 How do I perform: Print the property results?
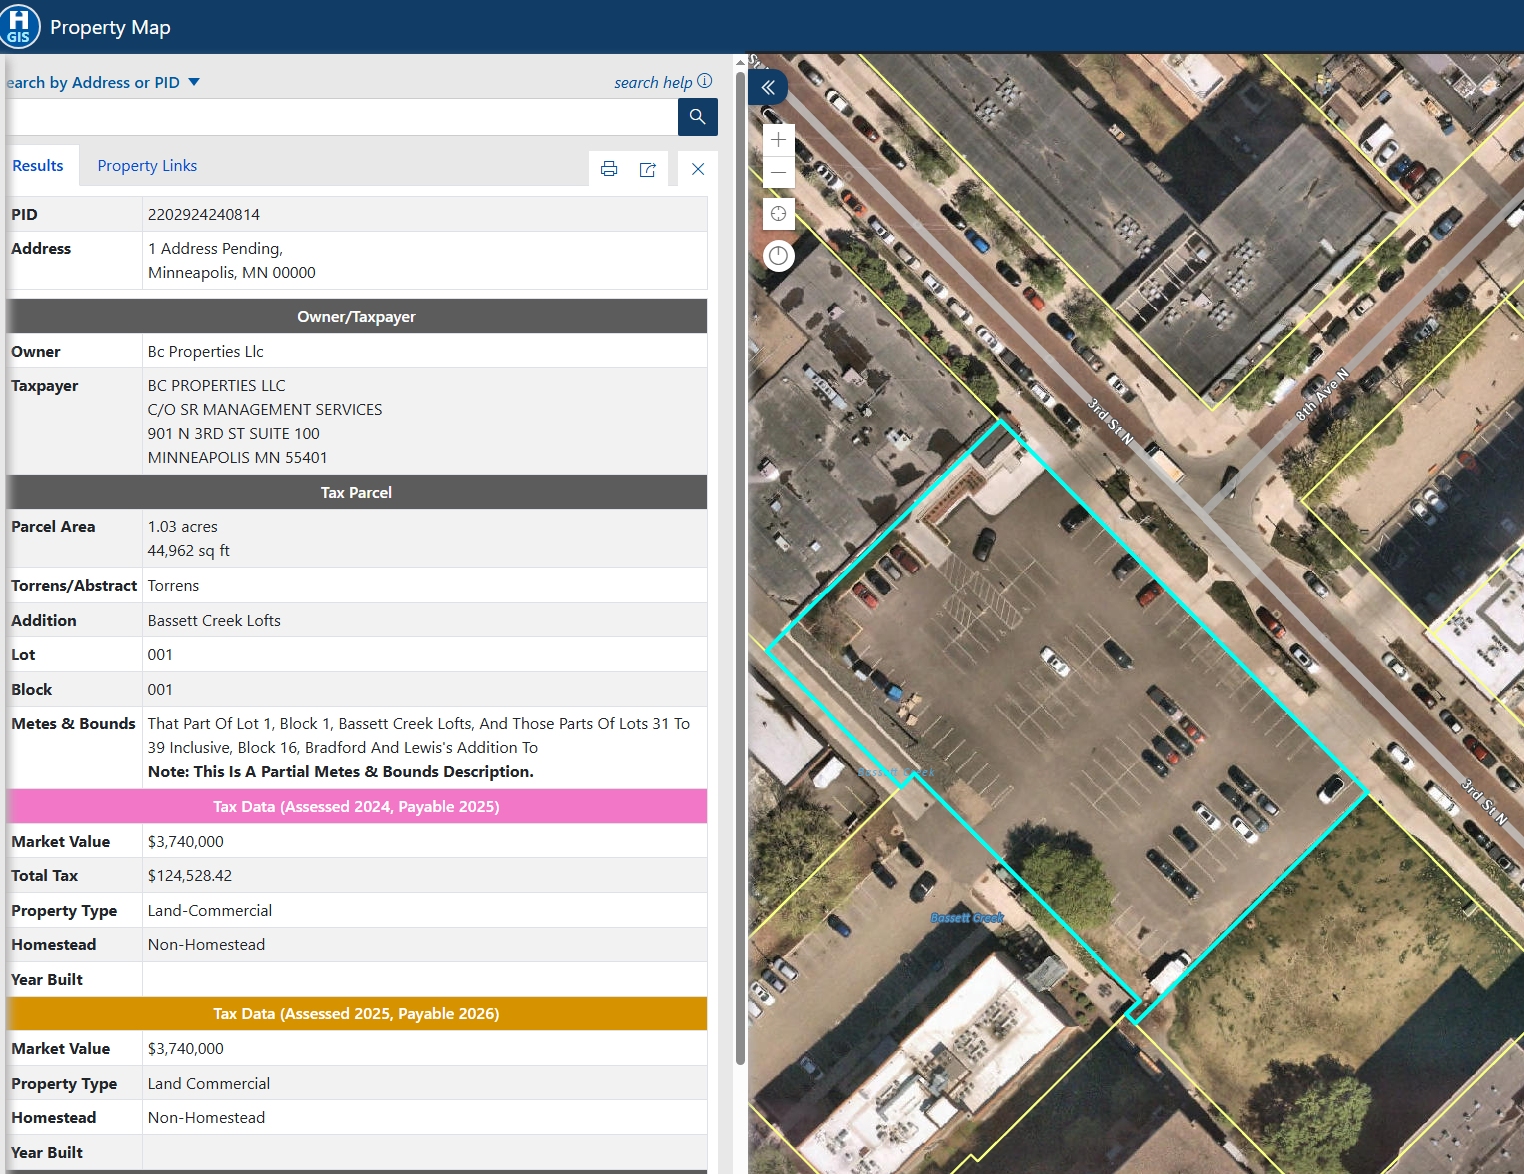pyautogui.click(x=609, y=169)
